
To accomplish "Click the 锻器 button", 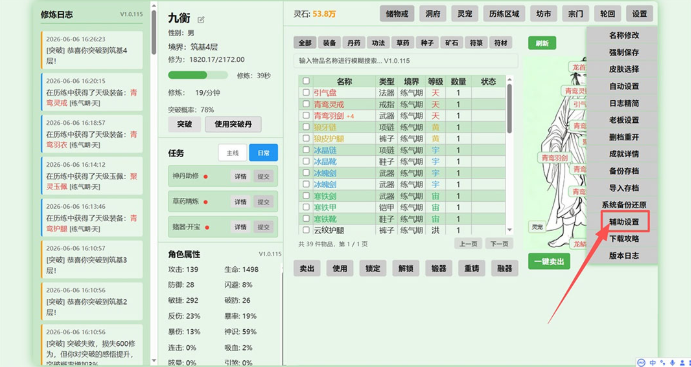I will [x=438, y=268].
